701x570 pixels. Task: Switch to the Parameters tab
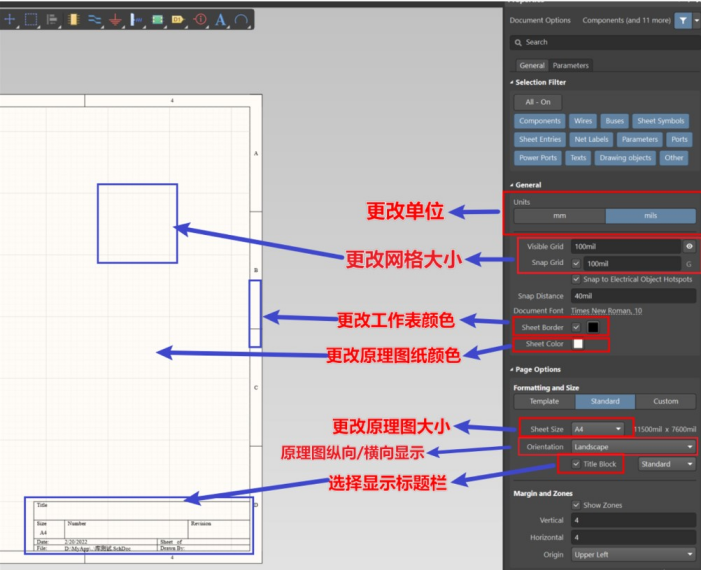[571, 65]
